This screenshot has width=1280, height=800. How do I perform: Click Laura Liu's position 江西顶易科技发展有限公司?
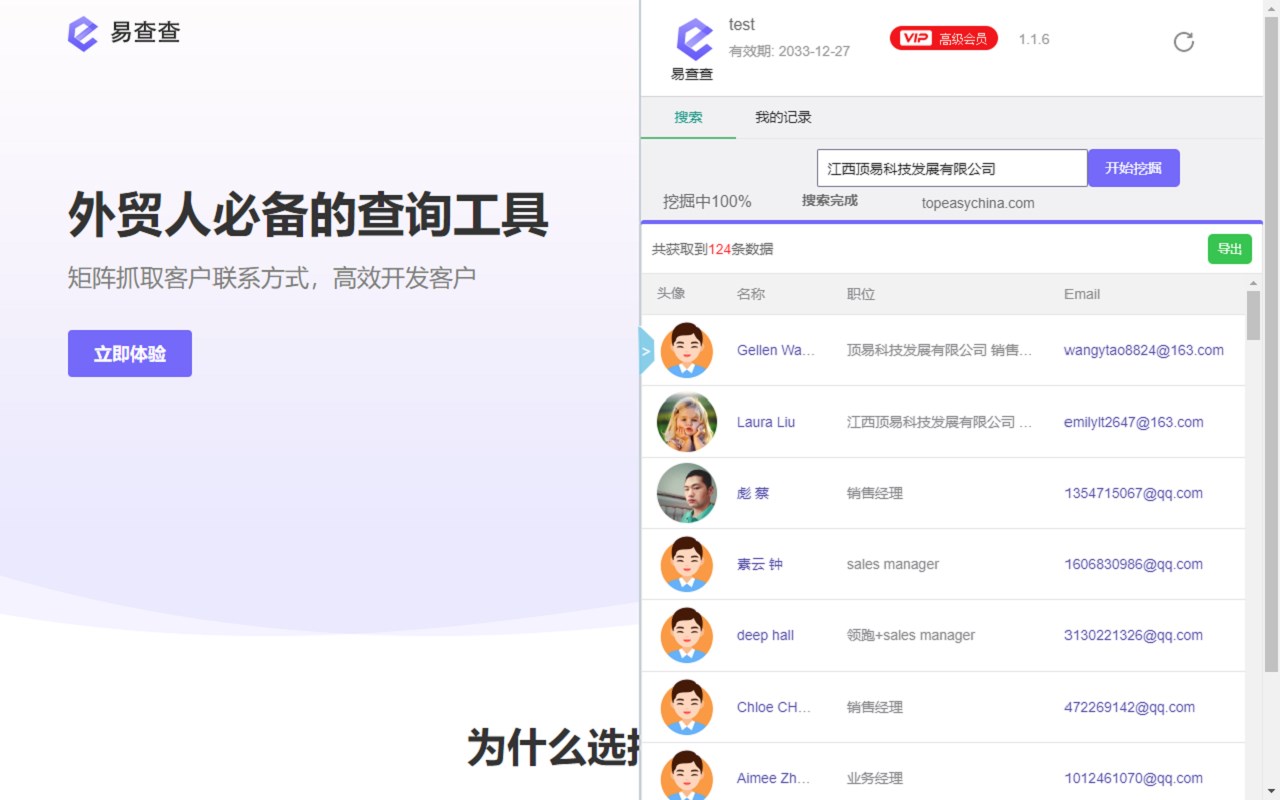(940, 422)
